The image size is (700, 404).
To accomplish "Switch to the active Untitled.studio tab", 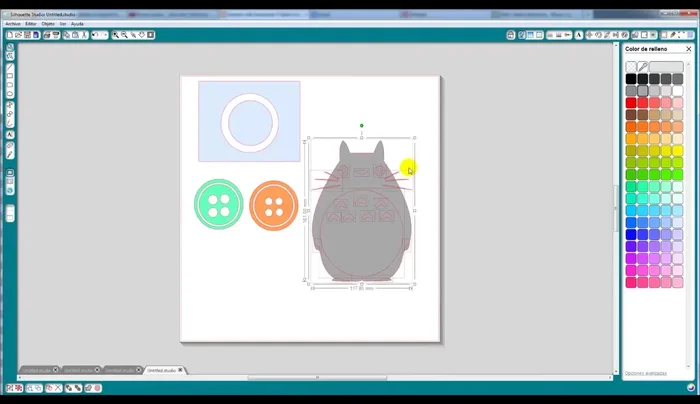I will pyautogui.click(x=161, y=370).
